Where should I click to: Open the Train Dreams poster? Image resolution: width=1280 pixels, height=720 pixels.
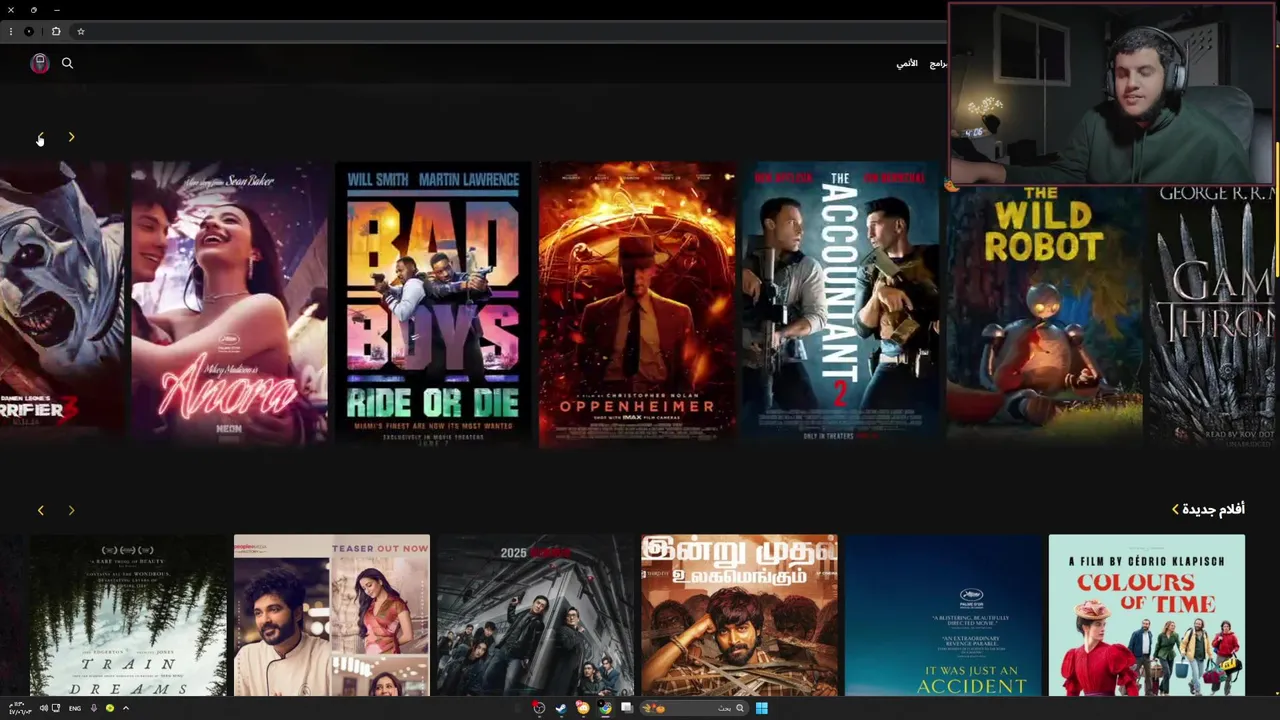tap(128, 615)
